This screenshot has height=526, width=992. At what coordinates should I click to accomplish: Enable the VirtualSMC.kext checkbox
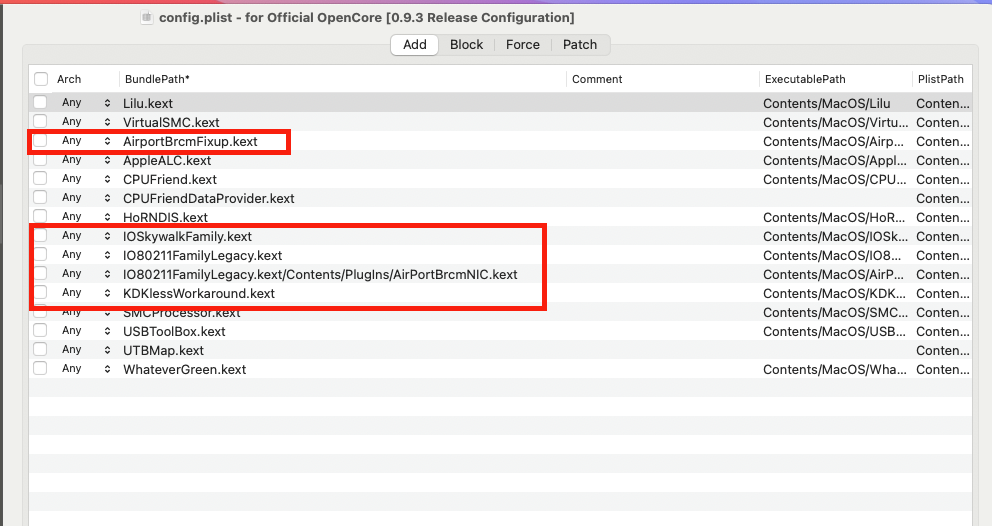pos(40,122)
